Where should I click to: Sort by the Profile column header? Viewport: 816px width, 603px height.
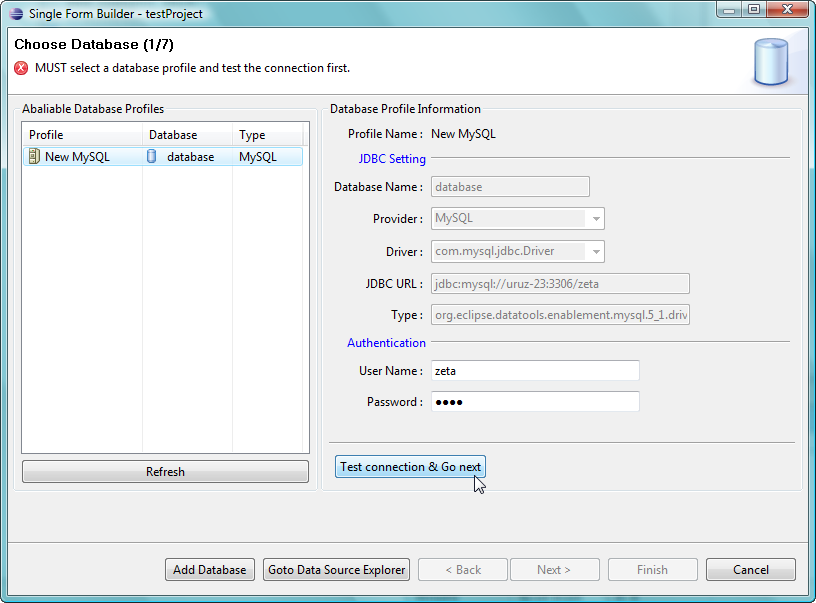pyautogui.click(x=80, y=135)
